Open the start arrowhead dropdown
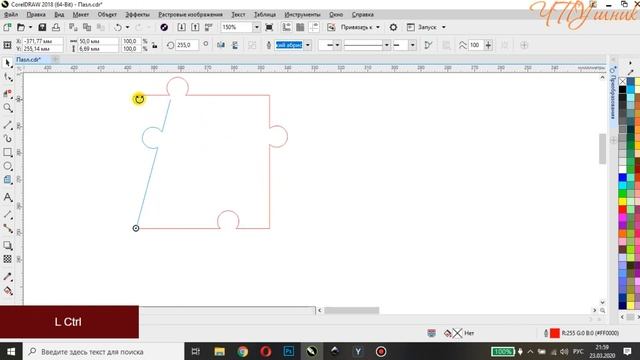This screenshot has height=360, width=640. point(337,45)
